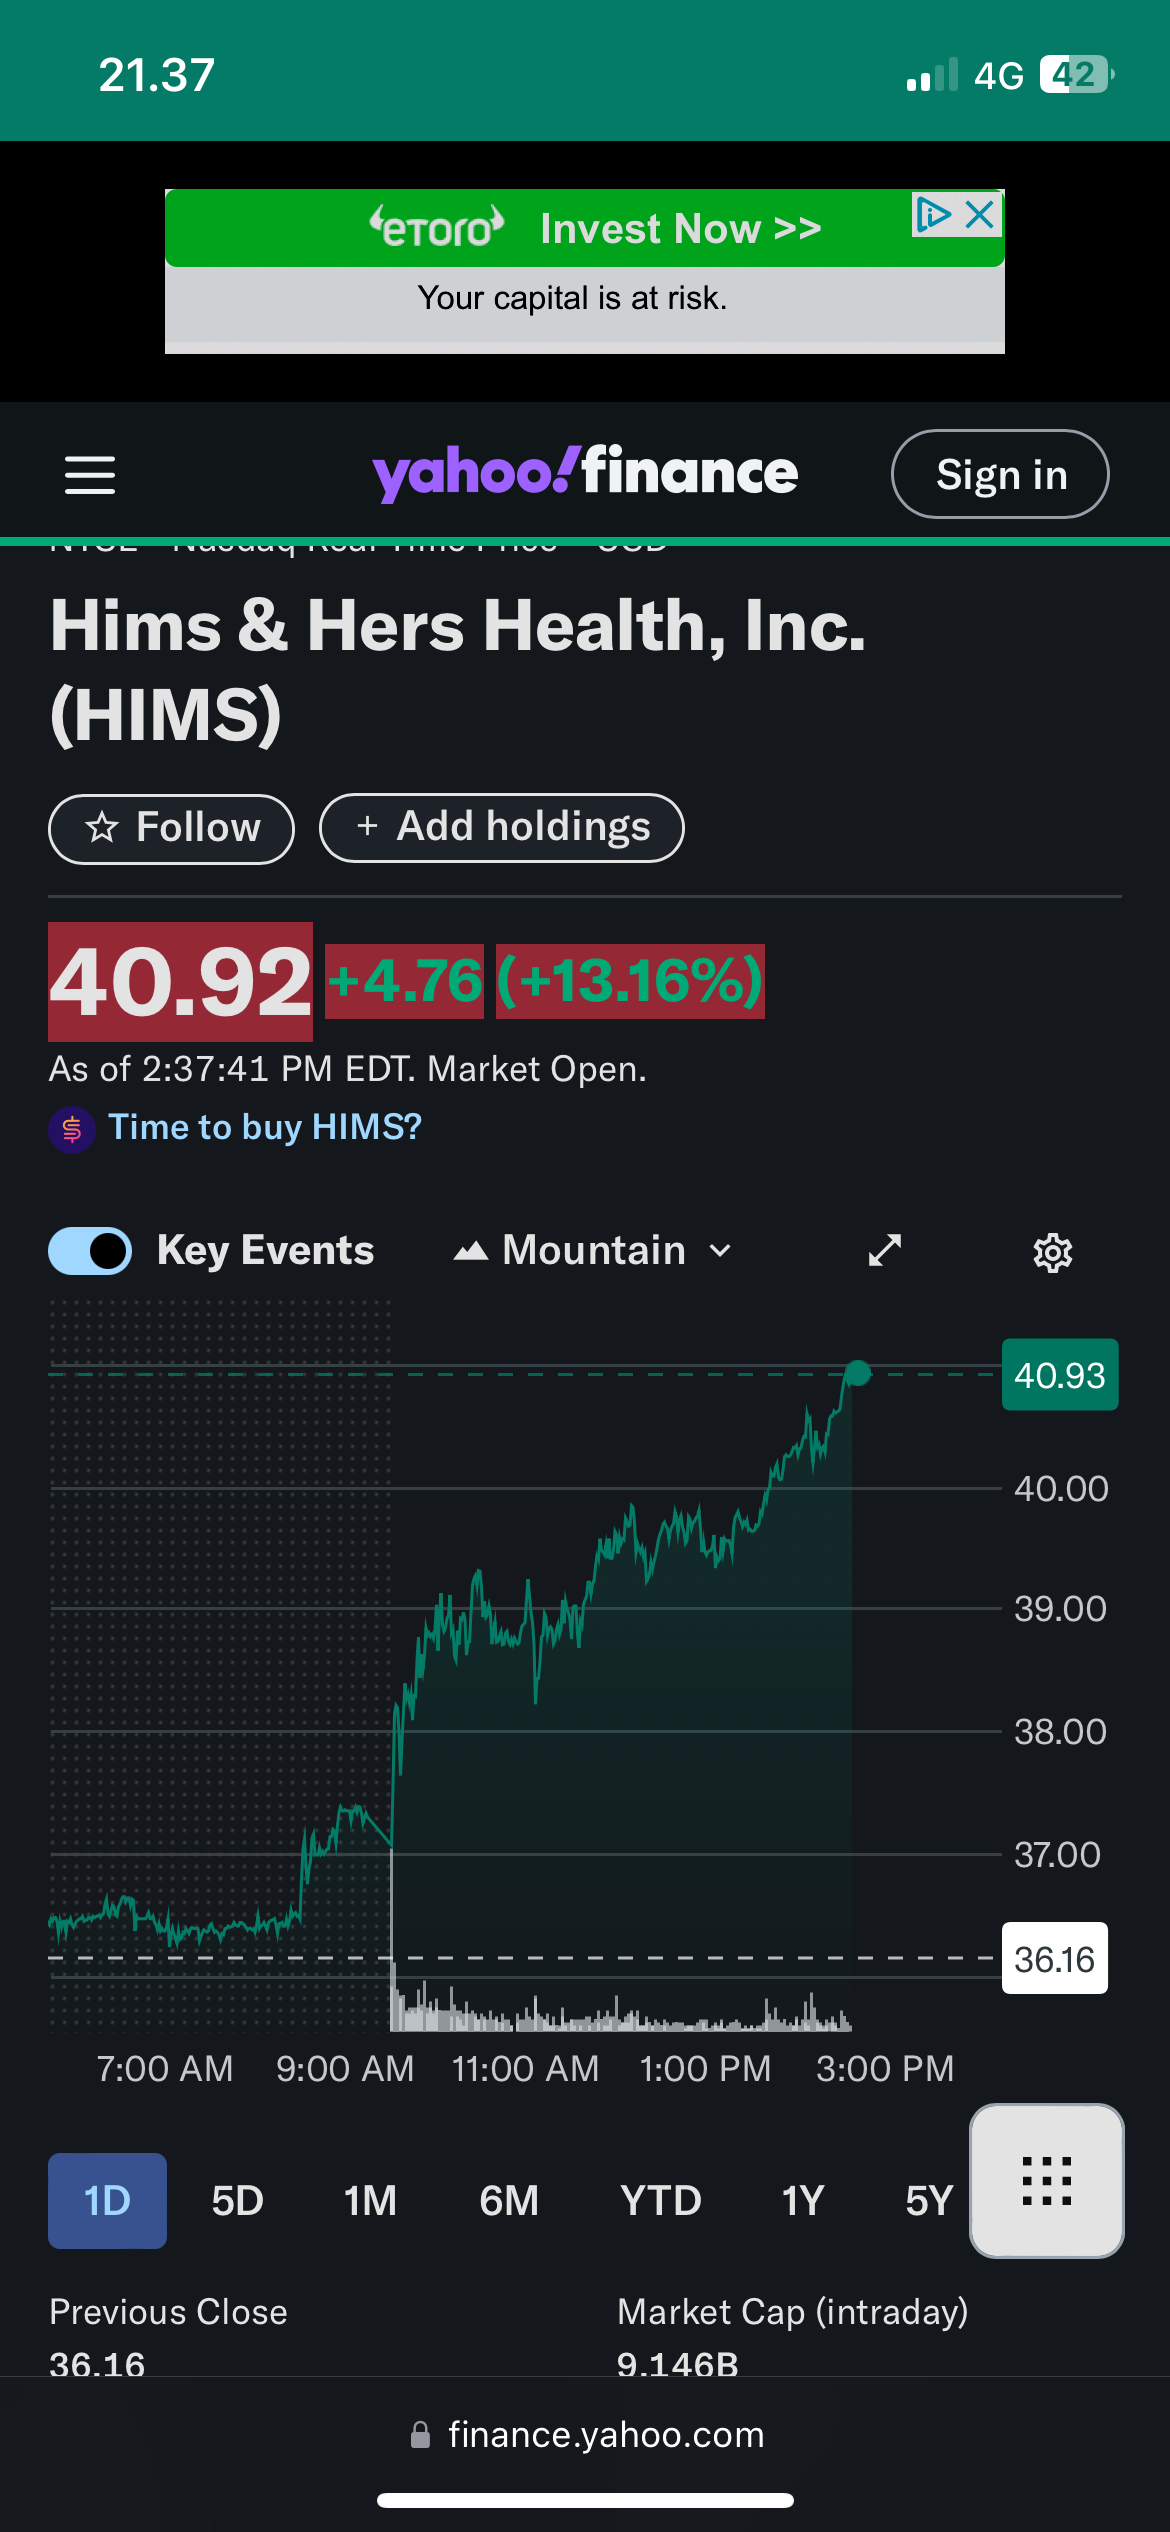Click Add holdings button
1170x2532 pixels.
502,828
